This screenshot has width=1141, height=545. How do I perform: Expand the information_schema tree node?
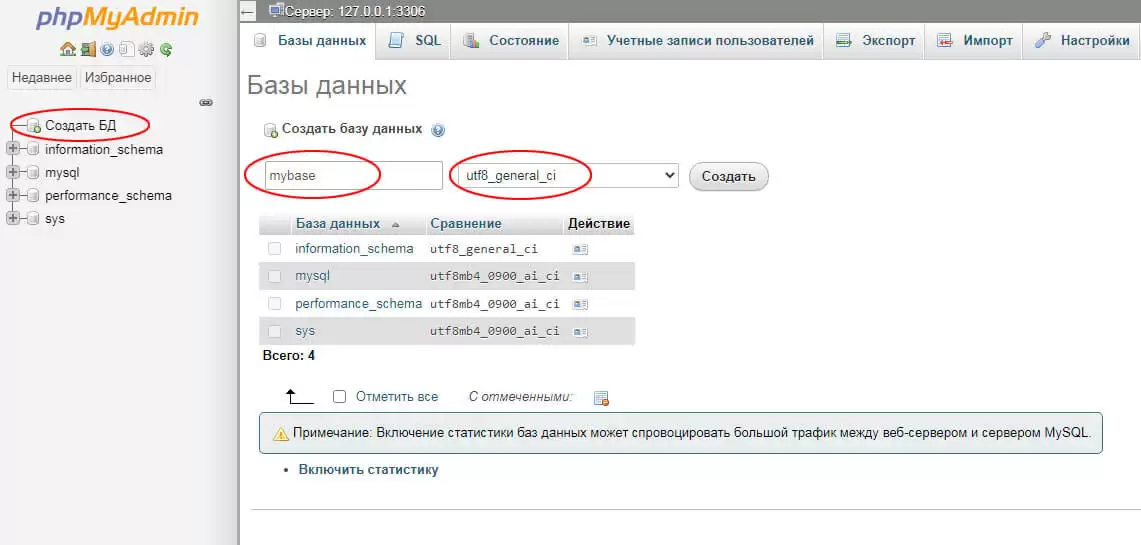coord(13,149)
